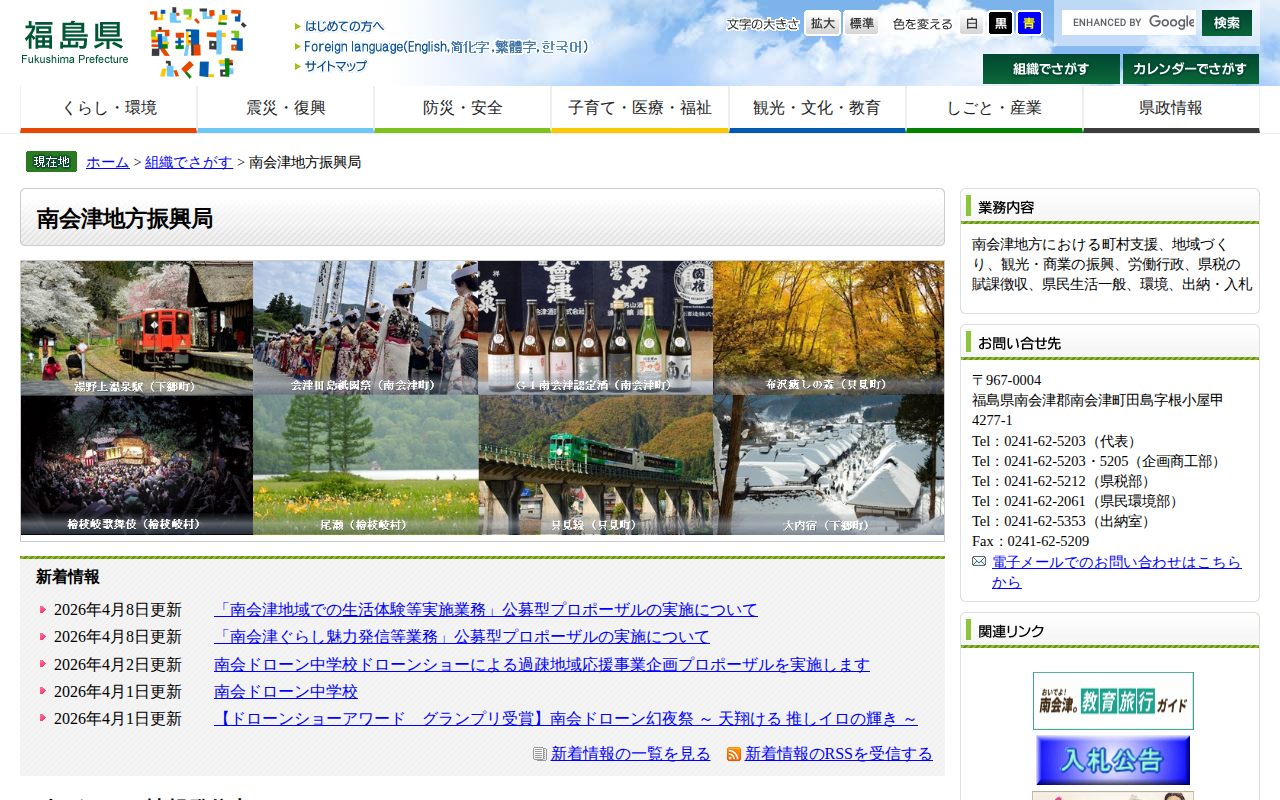
Task: Click 大内宿 snowy village photo
Action: coord(828,465)
